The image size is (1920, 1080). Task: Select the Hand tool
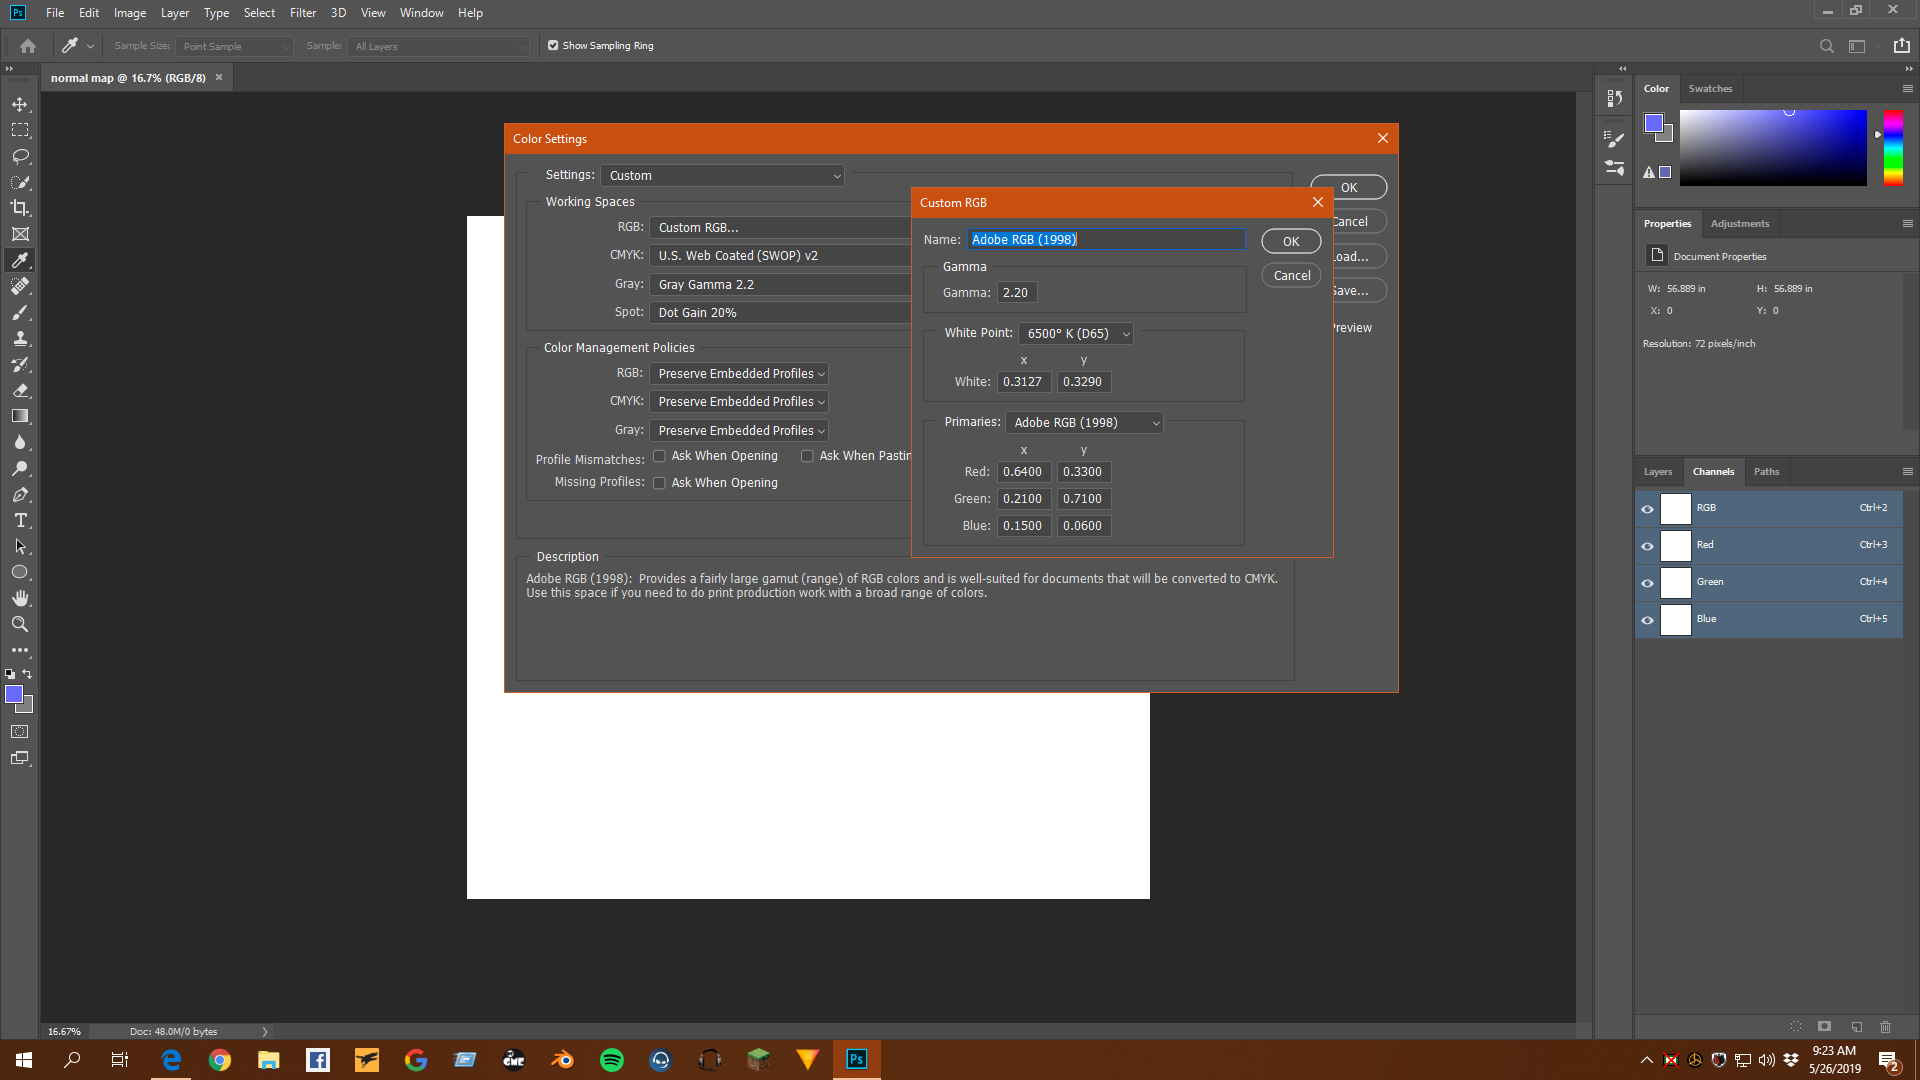20,598
